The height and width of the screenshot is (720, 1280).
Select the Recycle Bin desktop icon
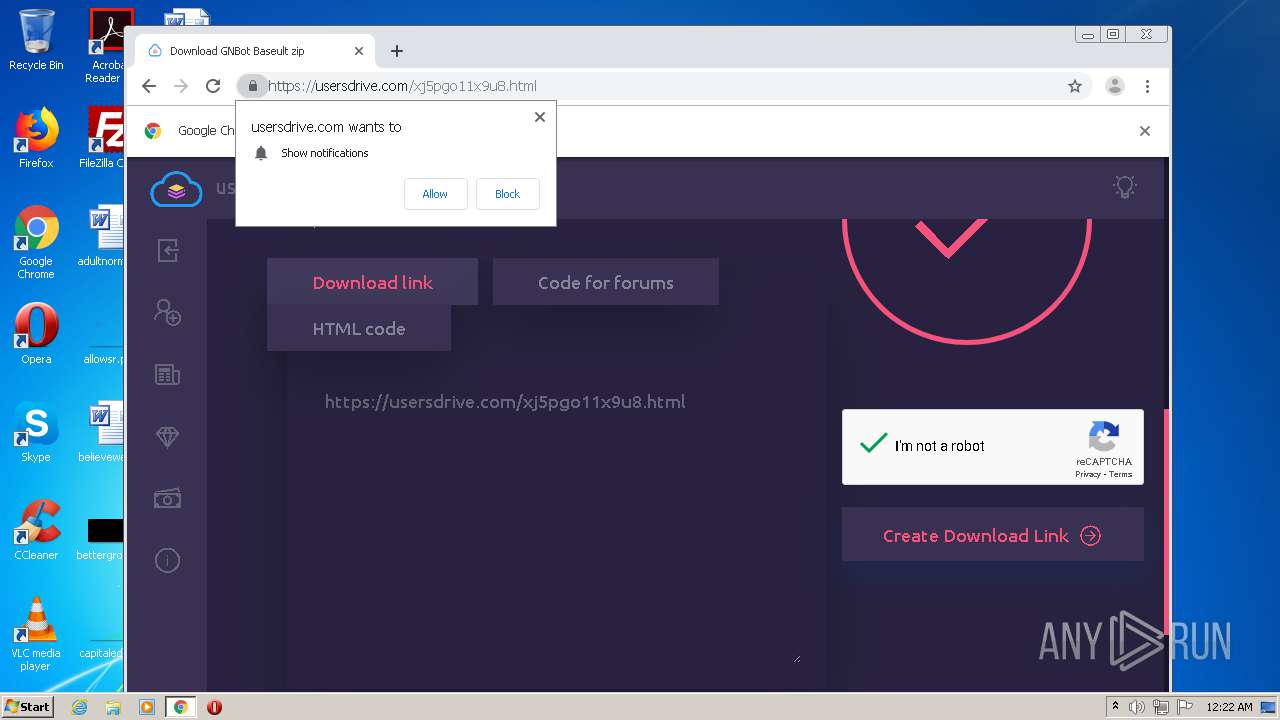tap(36, 40)
